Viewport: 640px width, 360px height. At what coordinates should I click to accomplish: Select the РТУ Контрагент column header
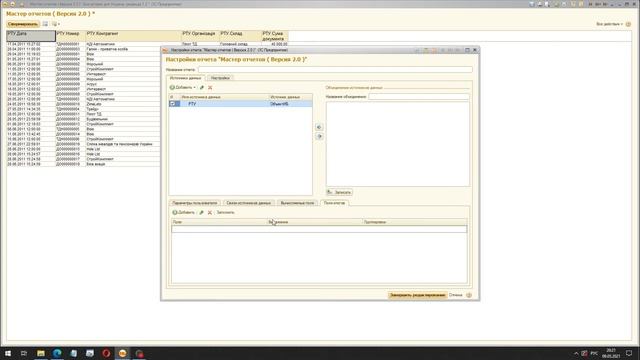coord(133,36)
